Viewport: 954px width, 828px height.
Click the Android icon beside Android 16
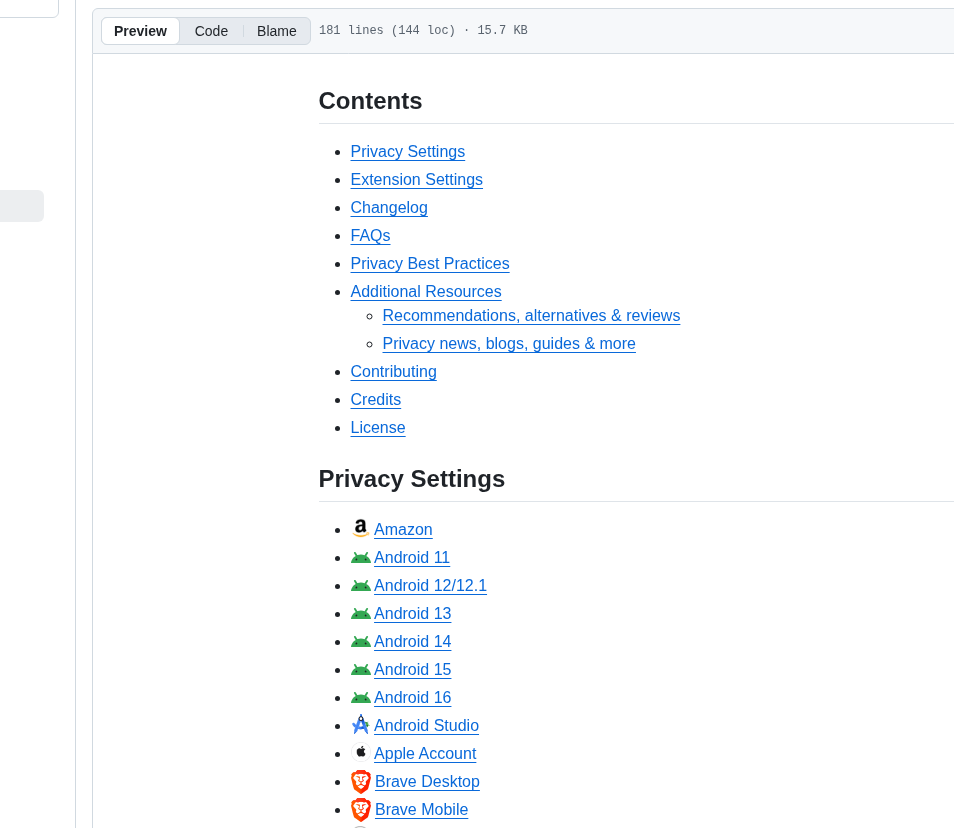tap(361, 697)
